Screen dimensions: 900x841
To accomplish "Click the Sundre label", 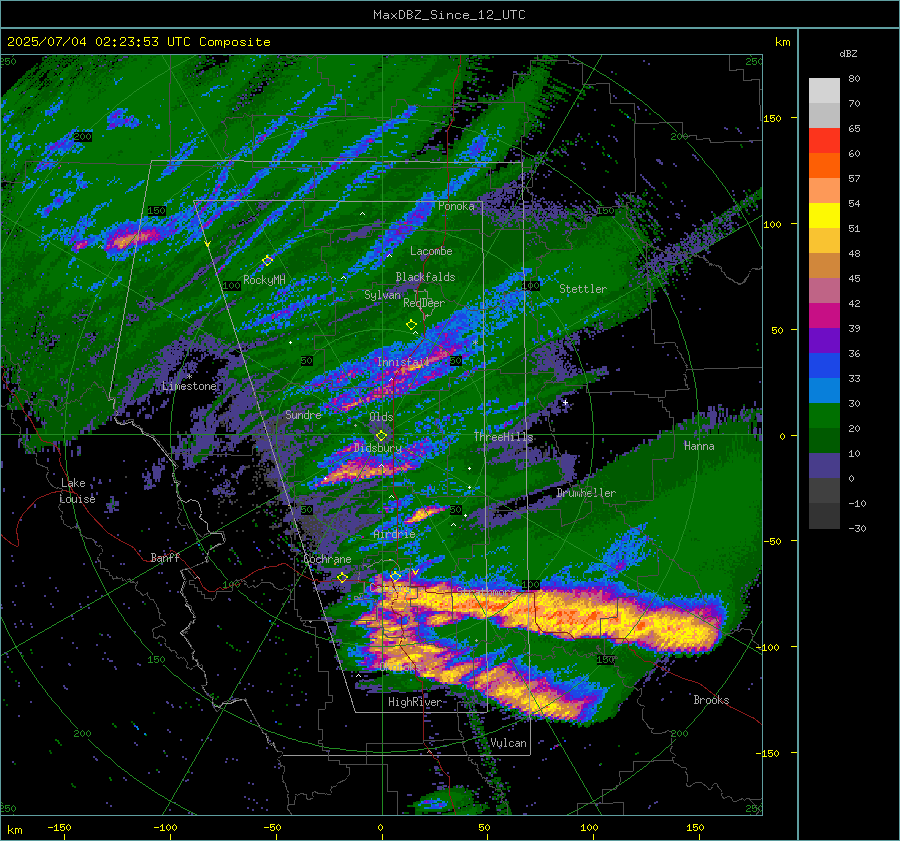I will click(303, 415).
